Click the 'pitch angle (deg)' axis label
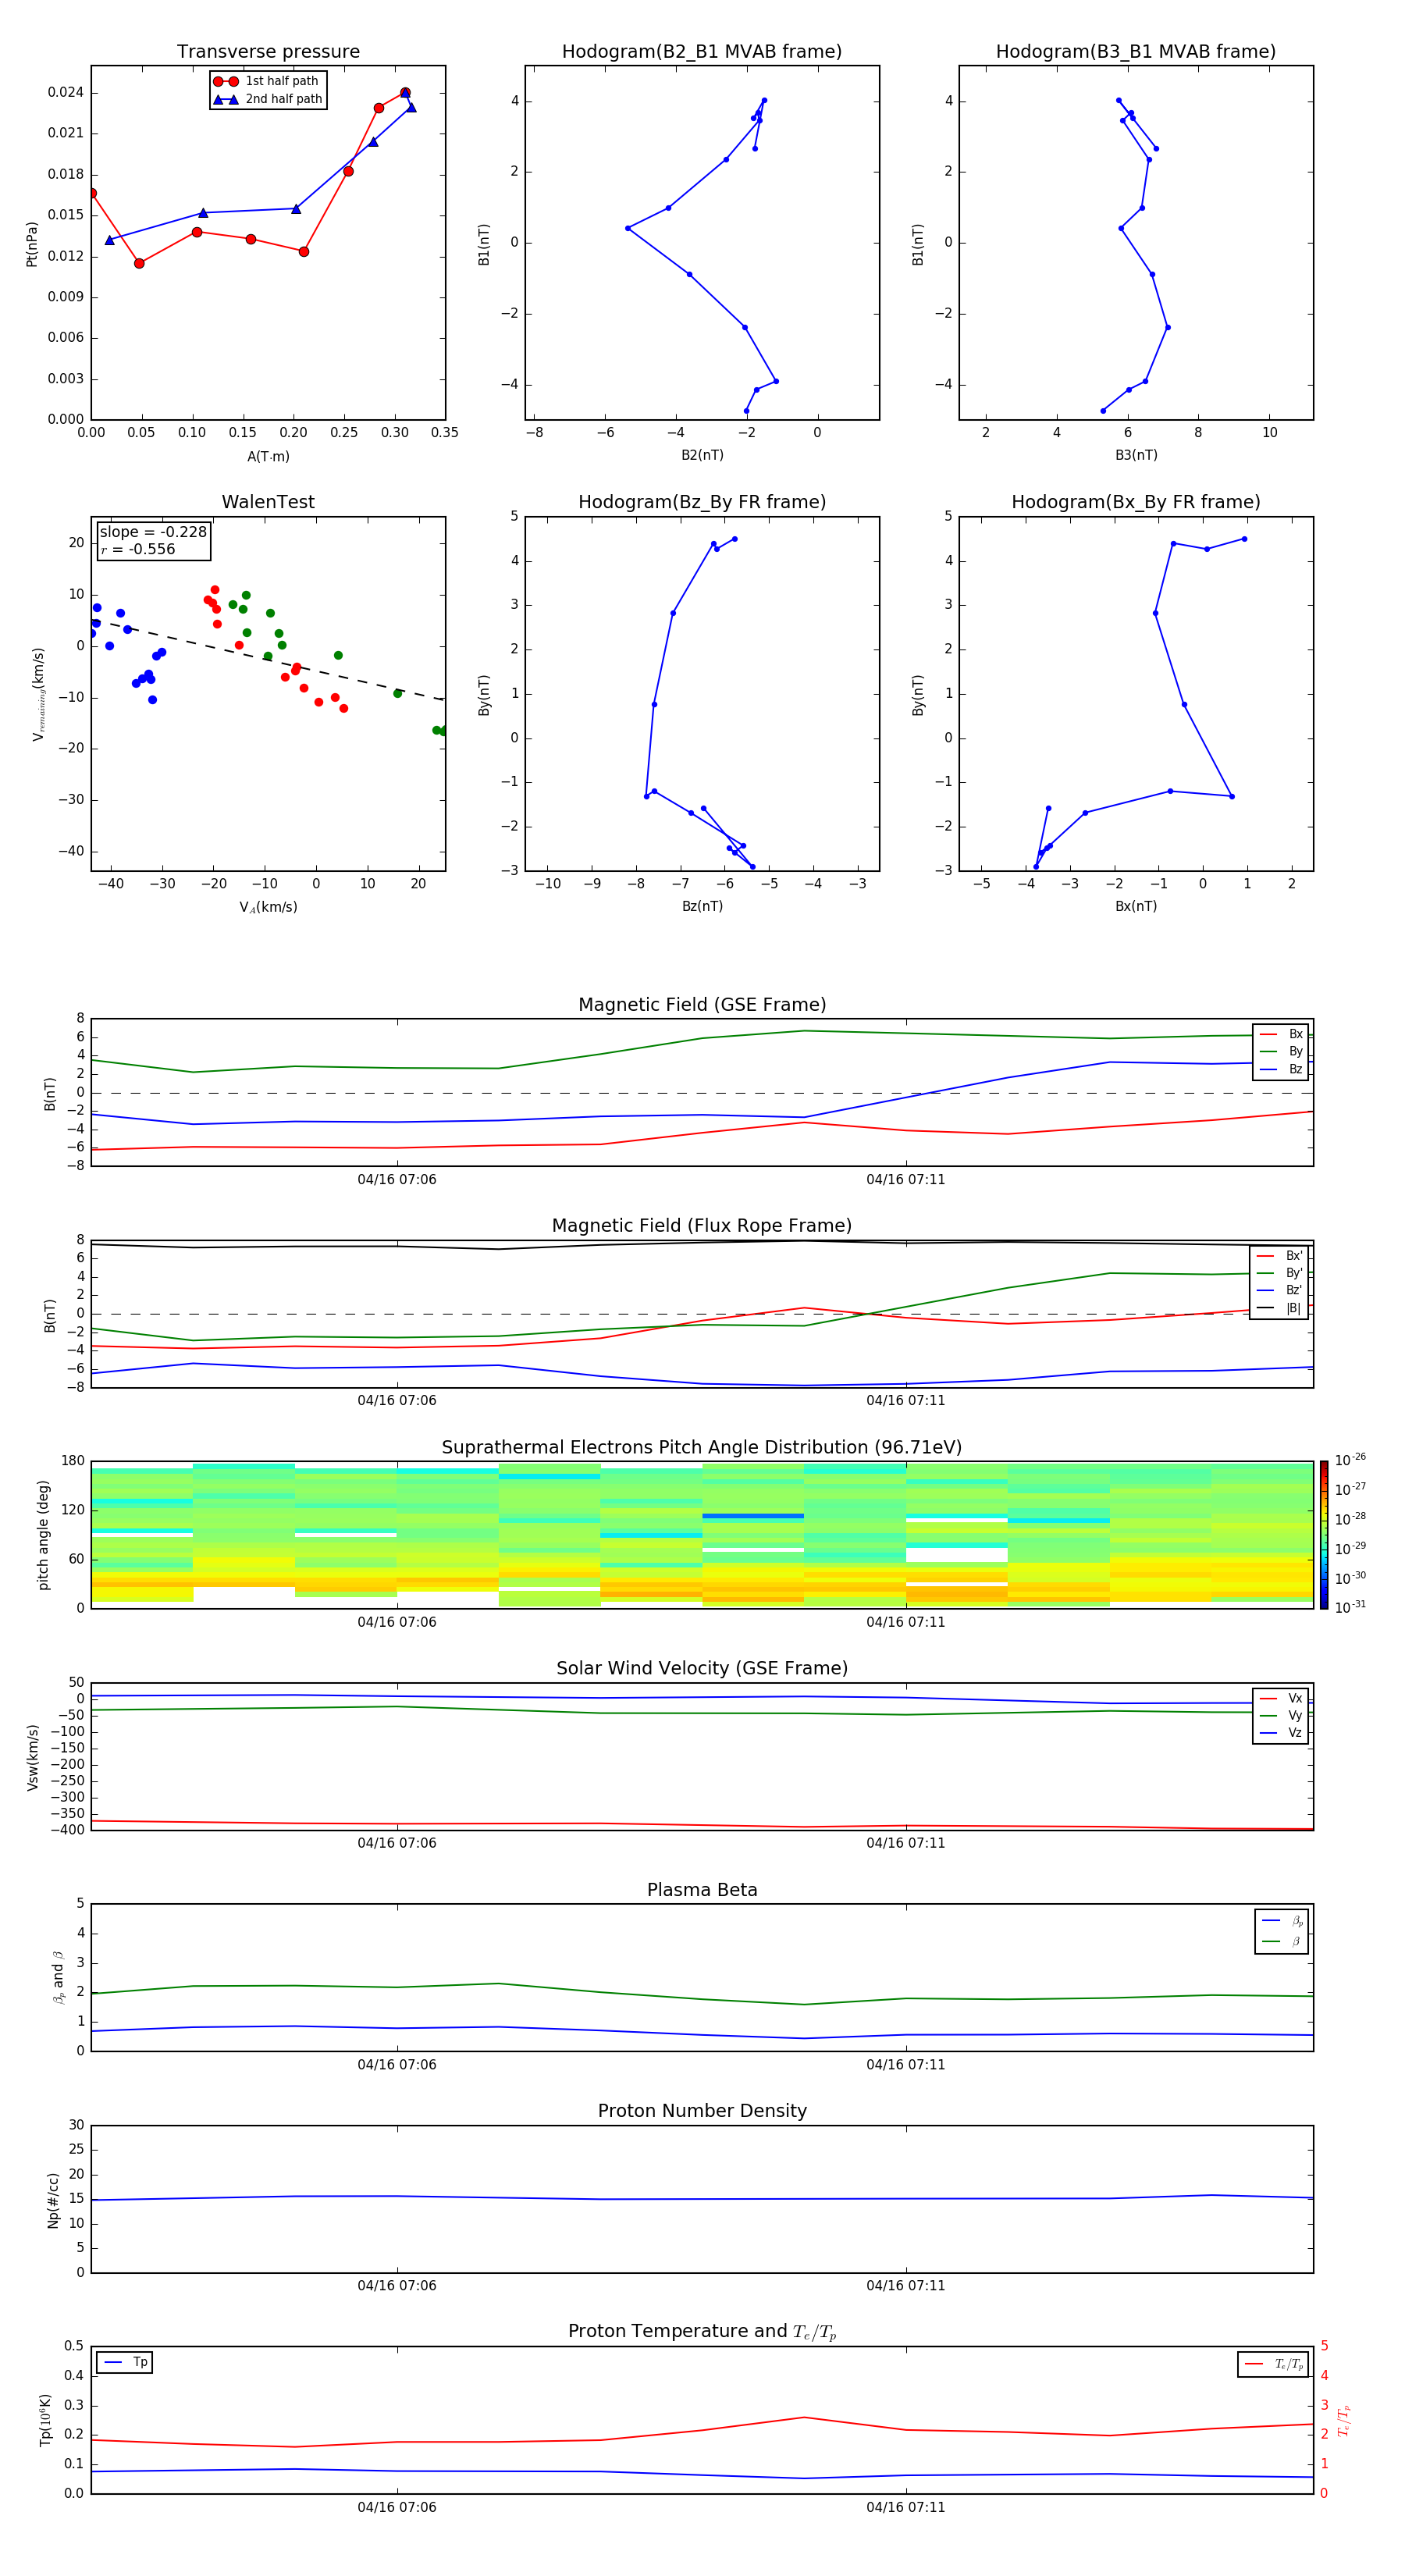Image resolution: width=1405 pixels, height=2576 pixels. point(43,1535)
